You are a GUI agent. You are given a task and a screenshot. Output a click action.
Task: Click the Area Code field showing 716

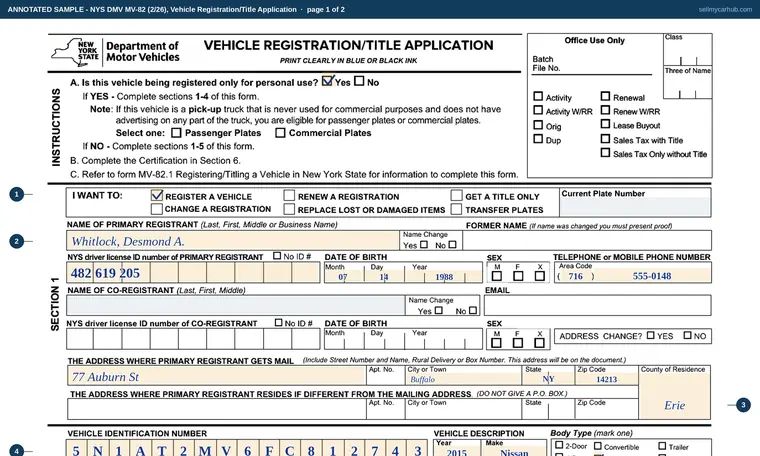575,276
